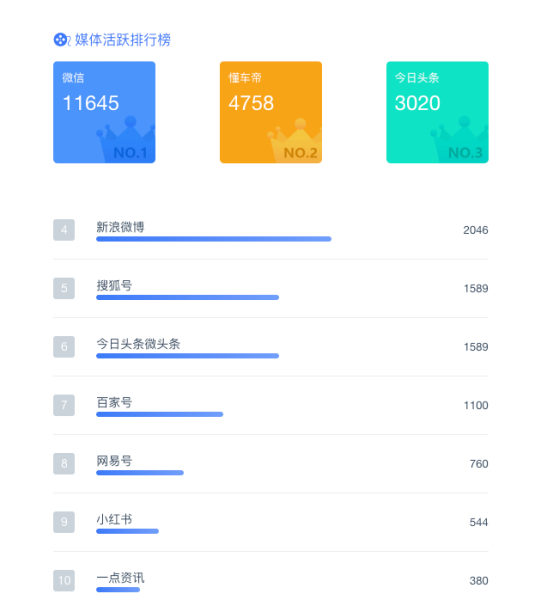Click the rank 7 badge icon
Image resolution: width=554 pixels, height=606 pixels.
click(x=64, y=405)
